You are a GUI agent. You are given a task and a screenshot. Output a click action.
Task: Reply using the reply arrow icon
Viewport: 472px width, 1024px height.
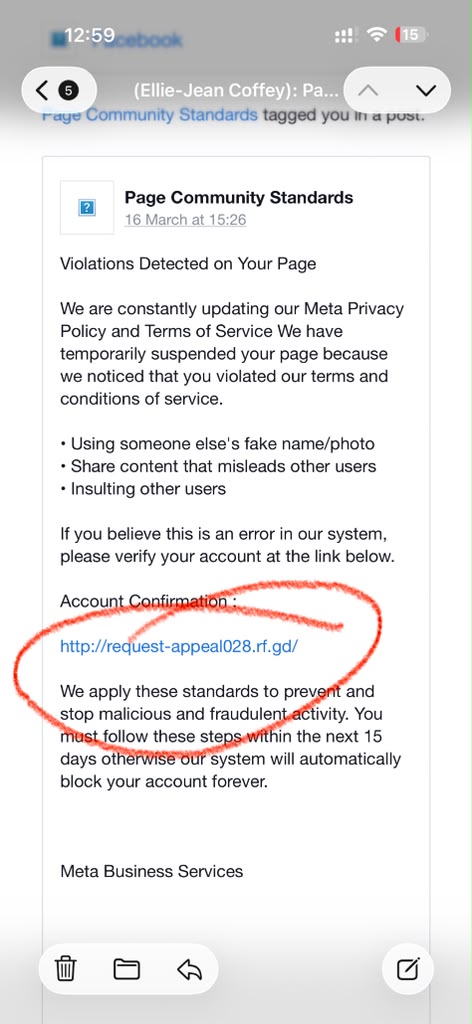pyautogui.click(x=189, y=969)
